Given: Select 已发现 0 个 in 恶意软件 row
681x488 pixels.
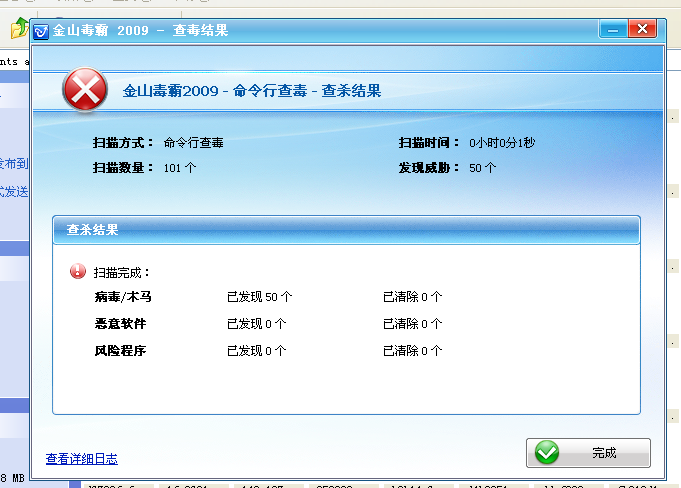Looking at the screenshot, I should [256, 324].
